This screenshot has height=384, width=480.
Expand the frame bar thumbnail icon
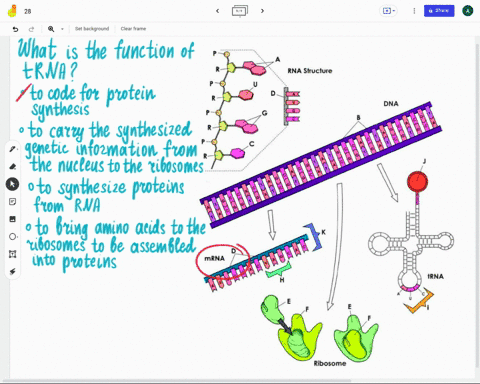tap(240, 11)
